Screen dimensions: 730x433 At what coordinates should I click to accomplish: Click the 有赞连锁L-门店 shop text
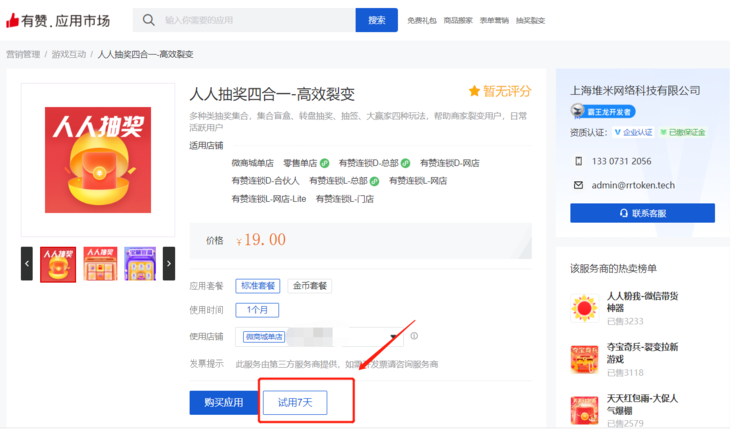(345, 199)
